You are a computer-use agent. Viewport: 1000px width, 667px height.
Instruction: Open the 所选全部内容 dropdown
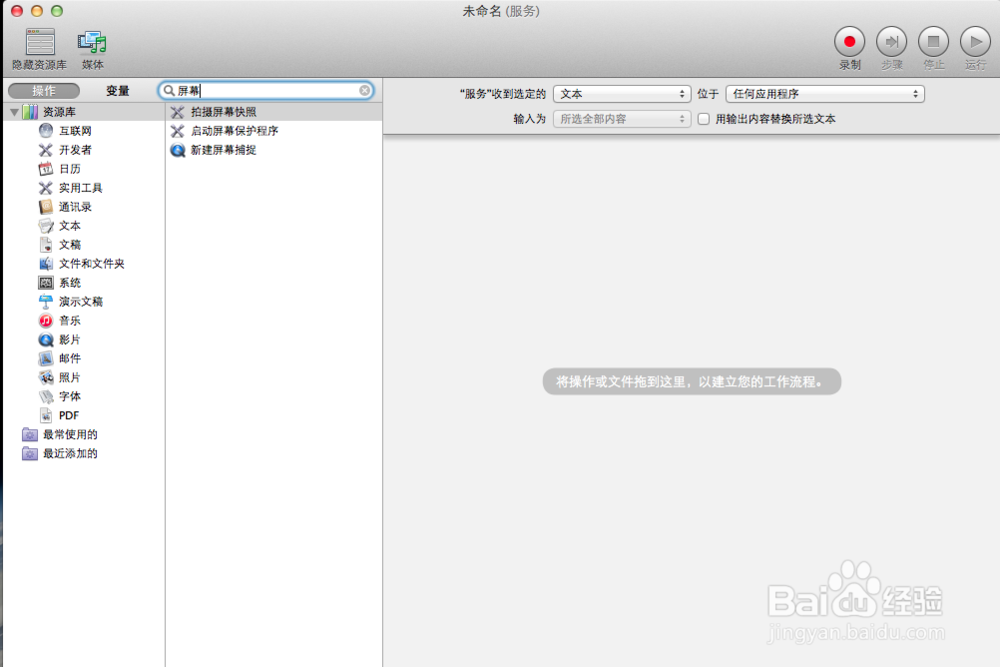(x=622, y=119)
